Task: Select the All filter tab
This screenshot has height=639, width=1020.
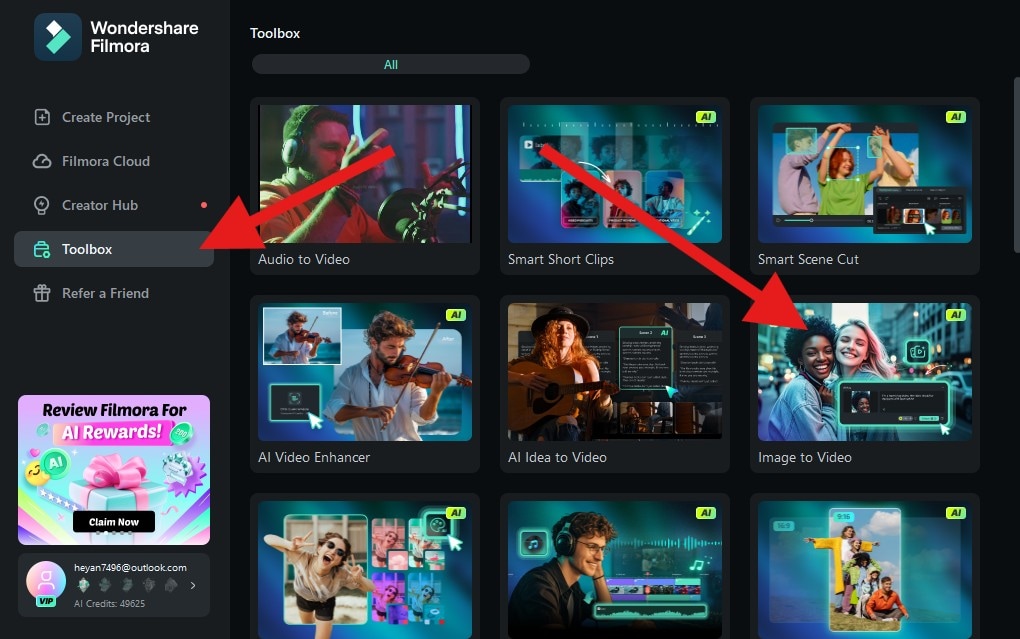Action: coord(390,64)
